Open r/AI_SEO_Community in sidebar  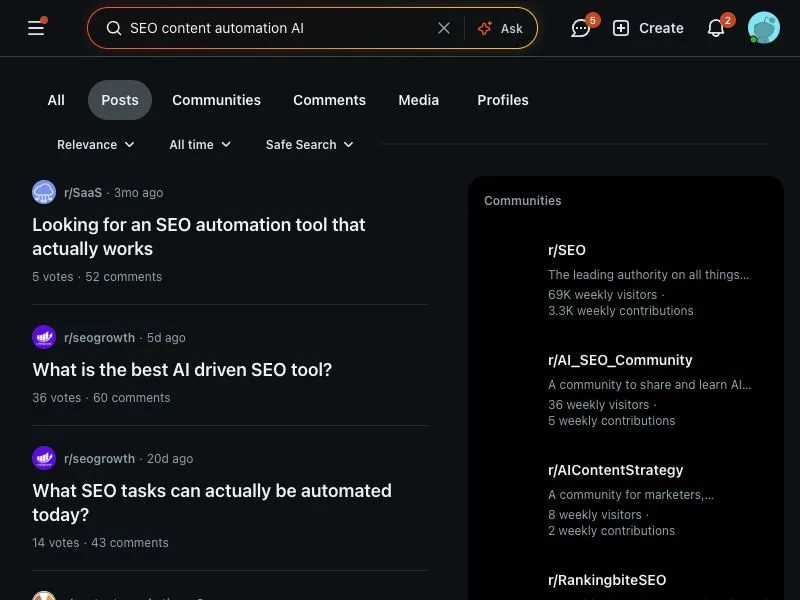click(x=620, y=360)
